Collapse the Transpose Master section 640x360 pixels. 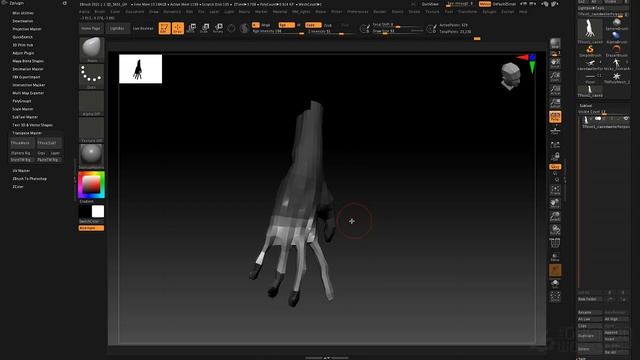(x=27, y=133)
